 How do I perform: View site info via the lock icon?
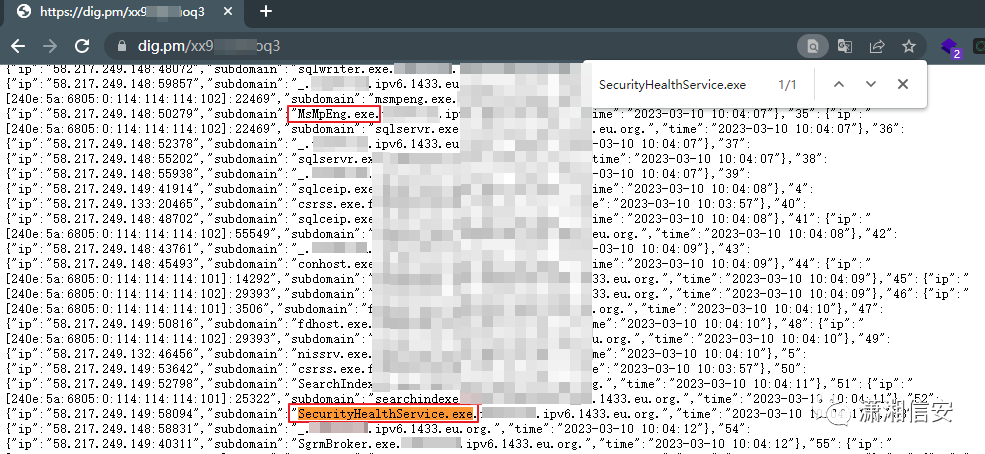[x=122, y=46]
